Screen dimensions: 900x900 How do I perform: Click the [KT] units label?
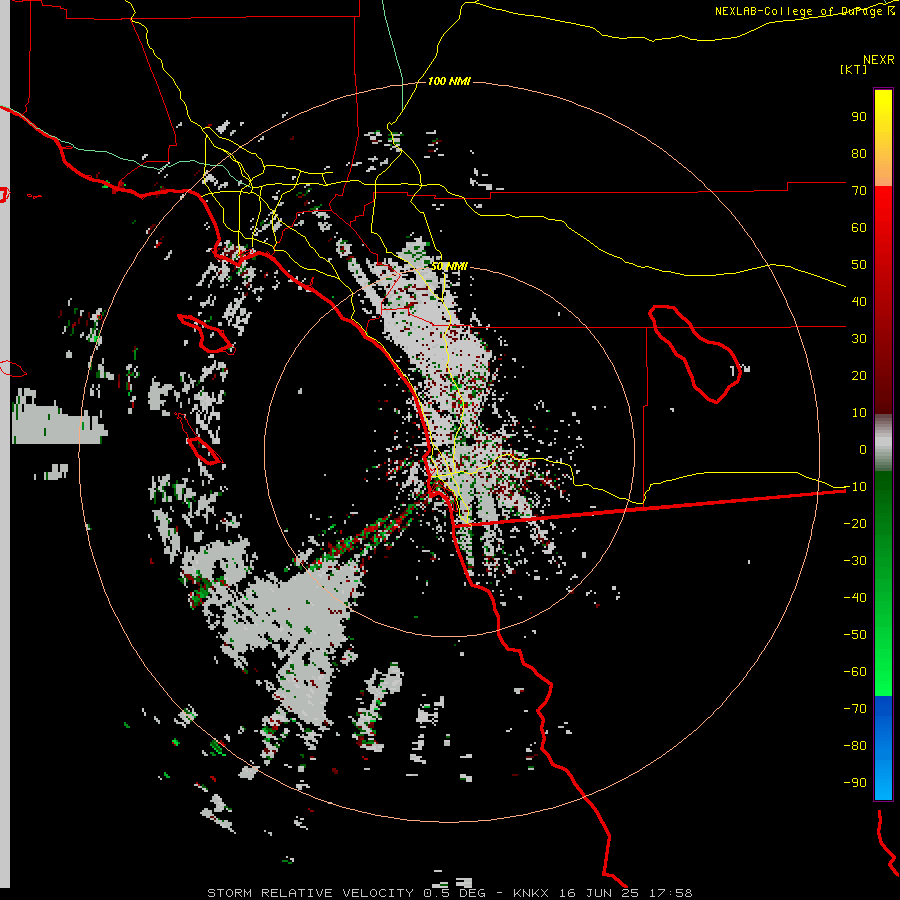853,69
